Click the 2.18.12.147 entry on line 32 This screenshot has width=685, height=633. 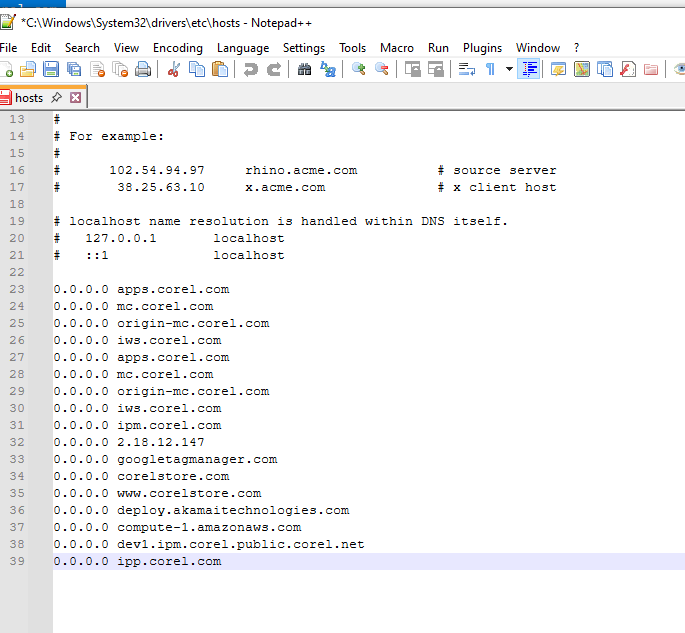[x=161, y=442]
